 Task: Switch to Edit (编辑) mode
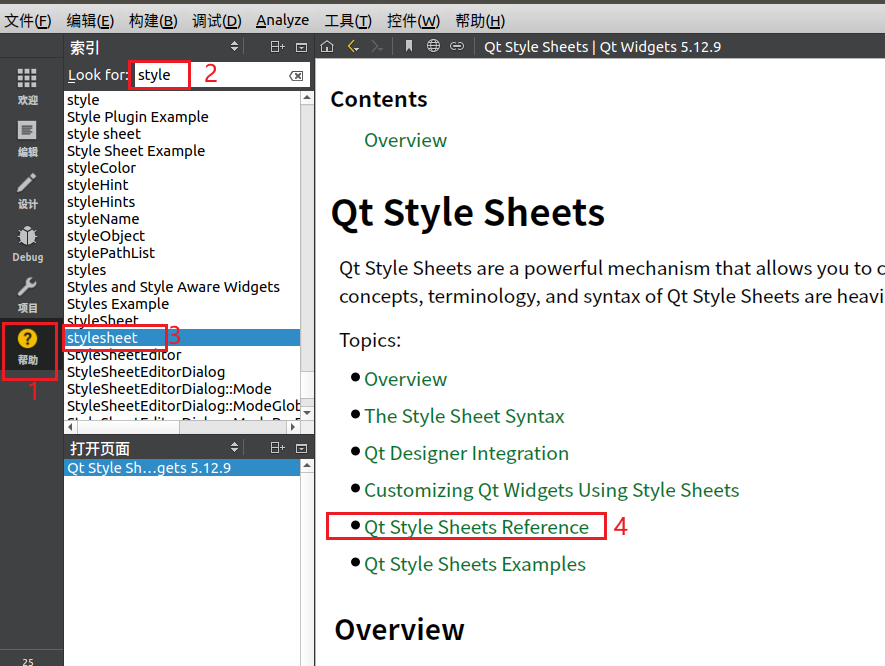tap(27, 138)
